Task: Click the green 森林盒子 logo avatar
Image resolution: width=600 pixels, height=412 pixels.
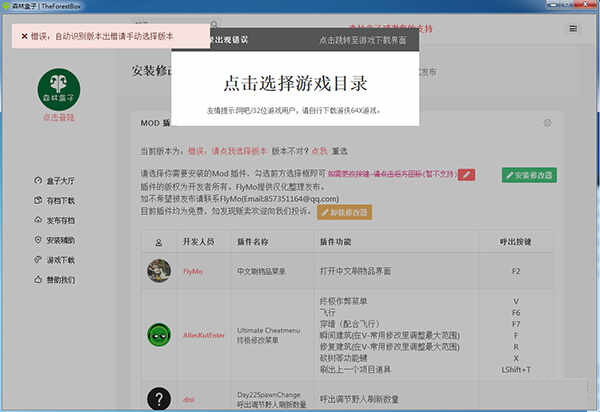Action: coord(59,89)
